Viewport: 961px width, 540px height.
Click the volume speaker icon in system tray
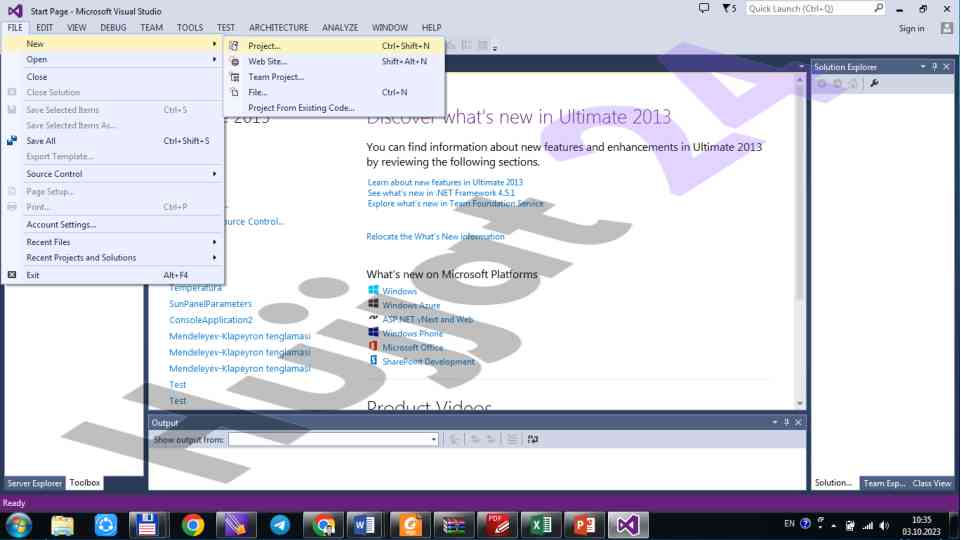click(x=884, y=525)
